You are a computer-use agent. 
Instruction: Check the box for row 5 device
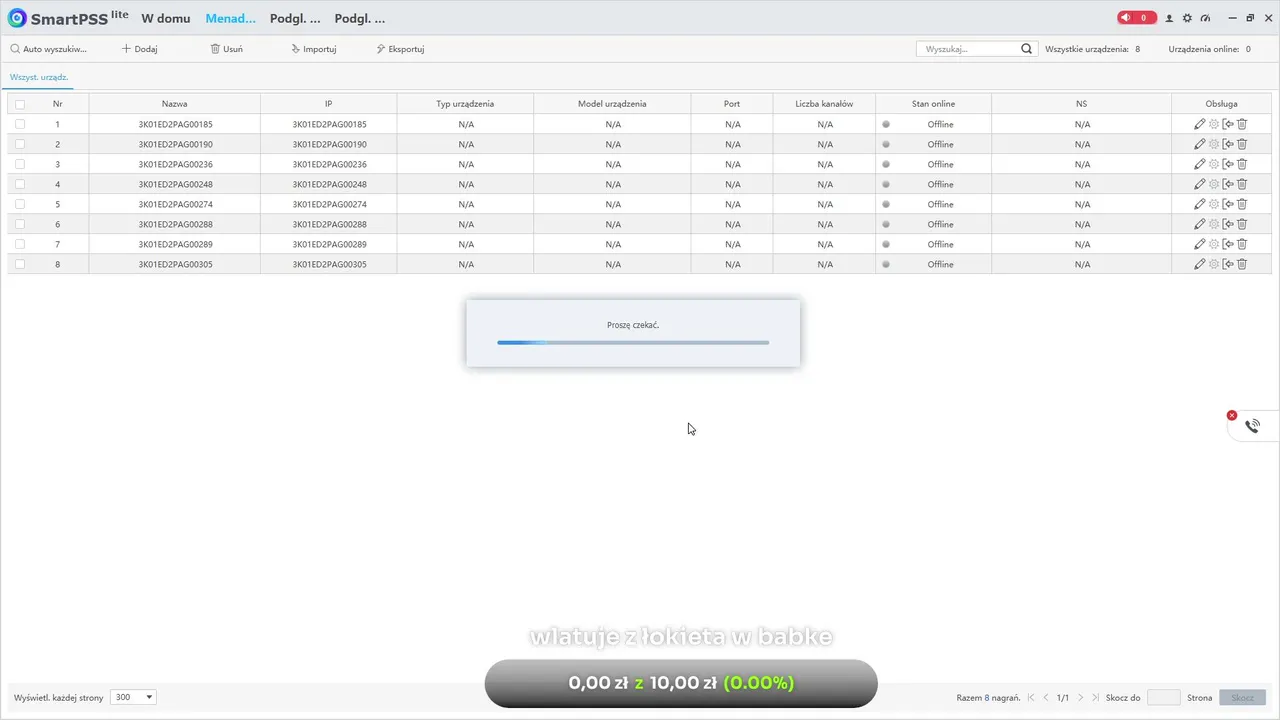click(x=20, y=204)
